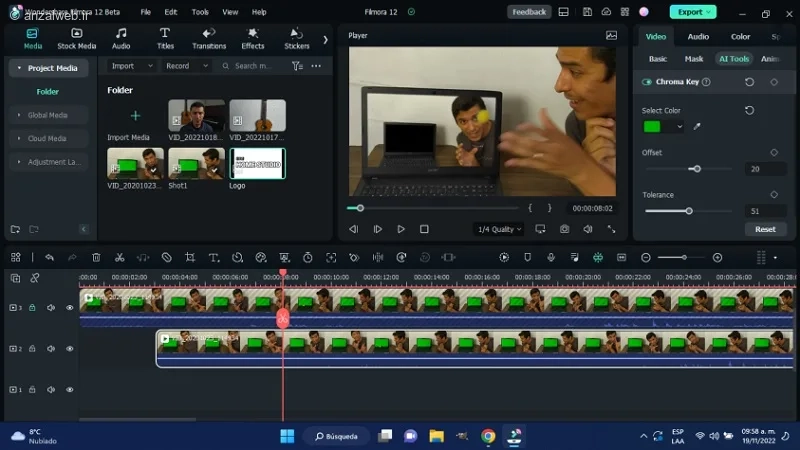Pick a color with the eyedropper tool
This screenshot has height=450, width=800.
pos(697,127)
